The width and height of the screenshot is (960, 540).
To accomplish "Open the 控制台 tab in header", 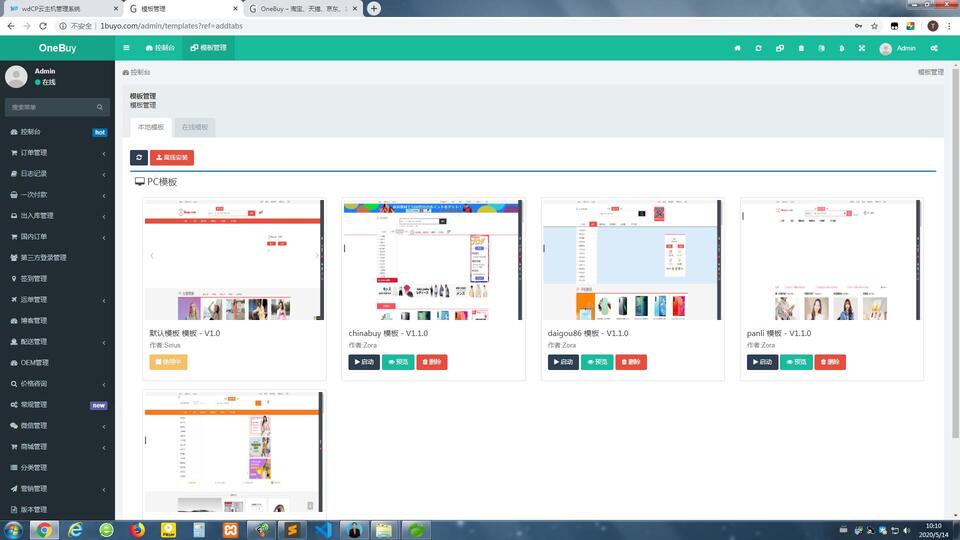I will (160, 48).
